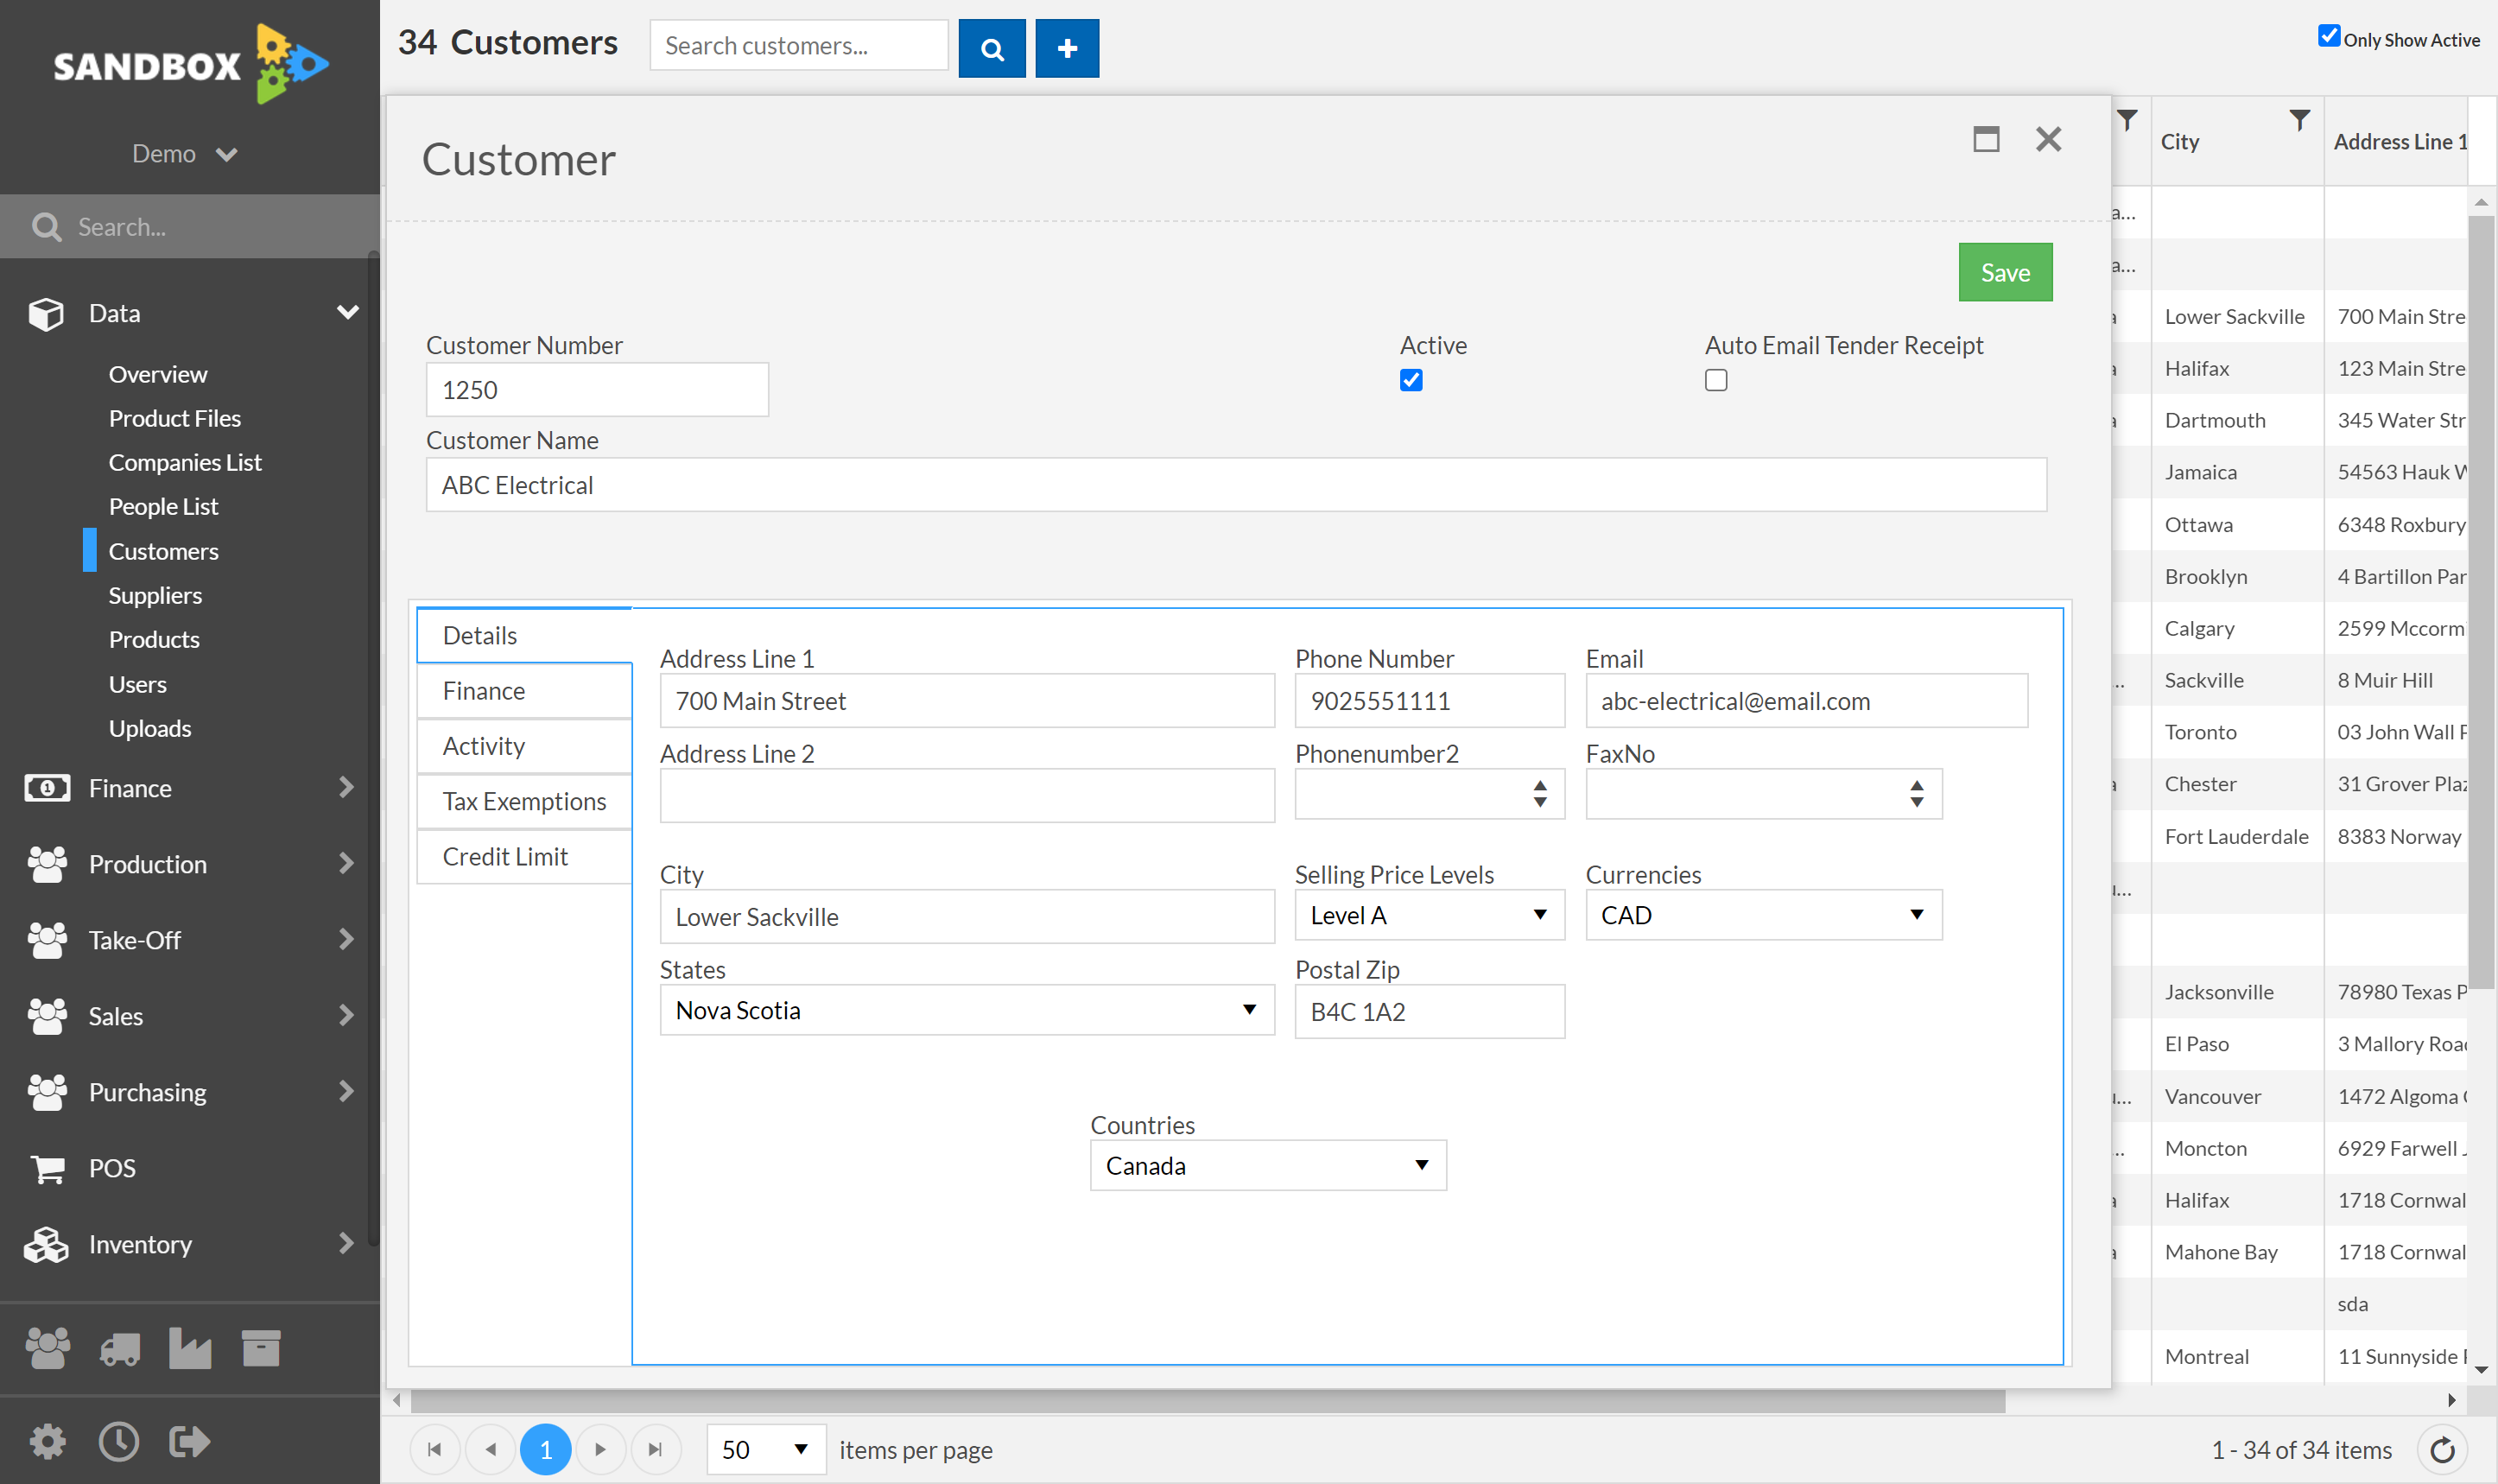The width and height of the screenshot is (2498, 1484).
Task: Click the Inventory boxes icon
Action: pyautogui.click(x=47, y=1244)
